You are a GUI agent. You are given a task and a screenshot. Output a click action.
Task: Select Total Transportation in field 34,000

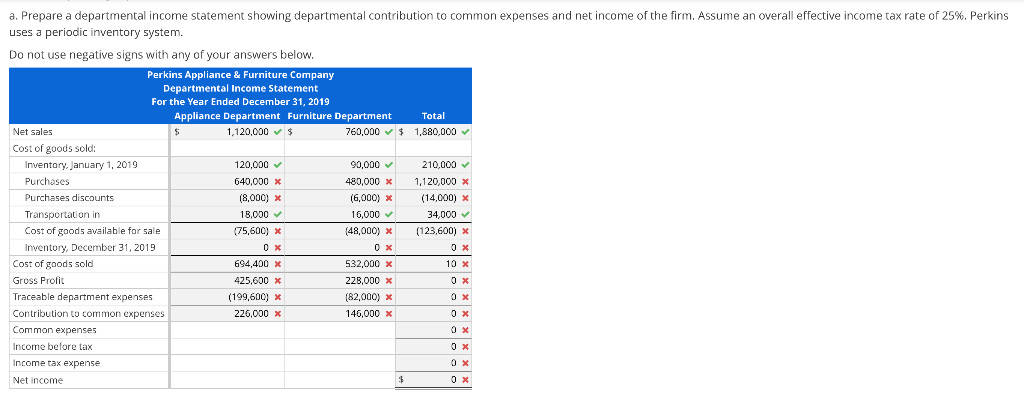click(x=433, y=214)
